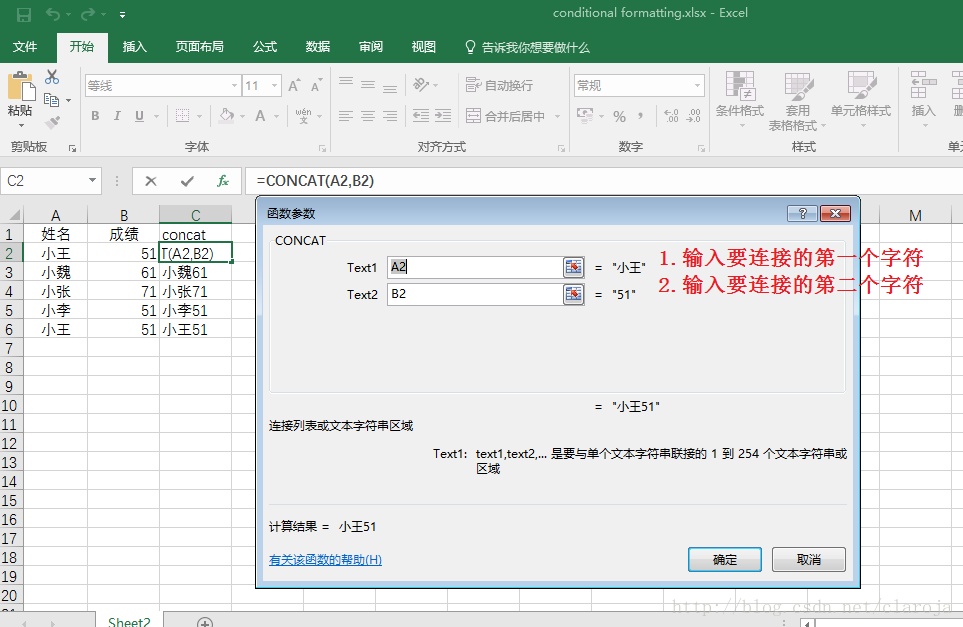The height and width of the screenshot is (627, 963).
Task: Click the Center horizontally icon
Action: (x=368, y=115)
